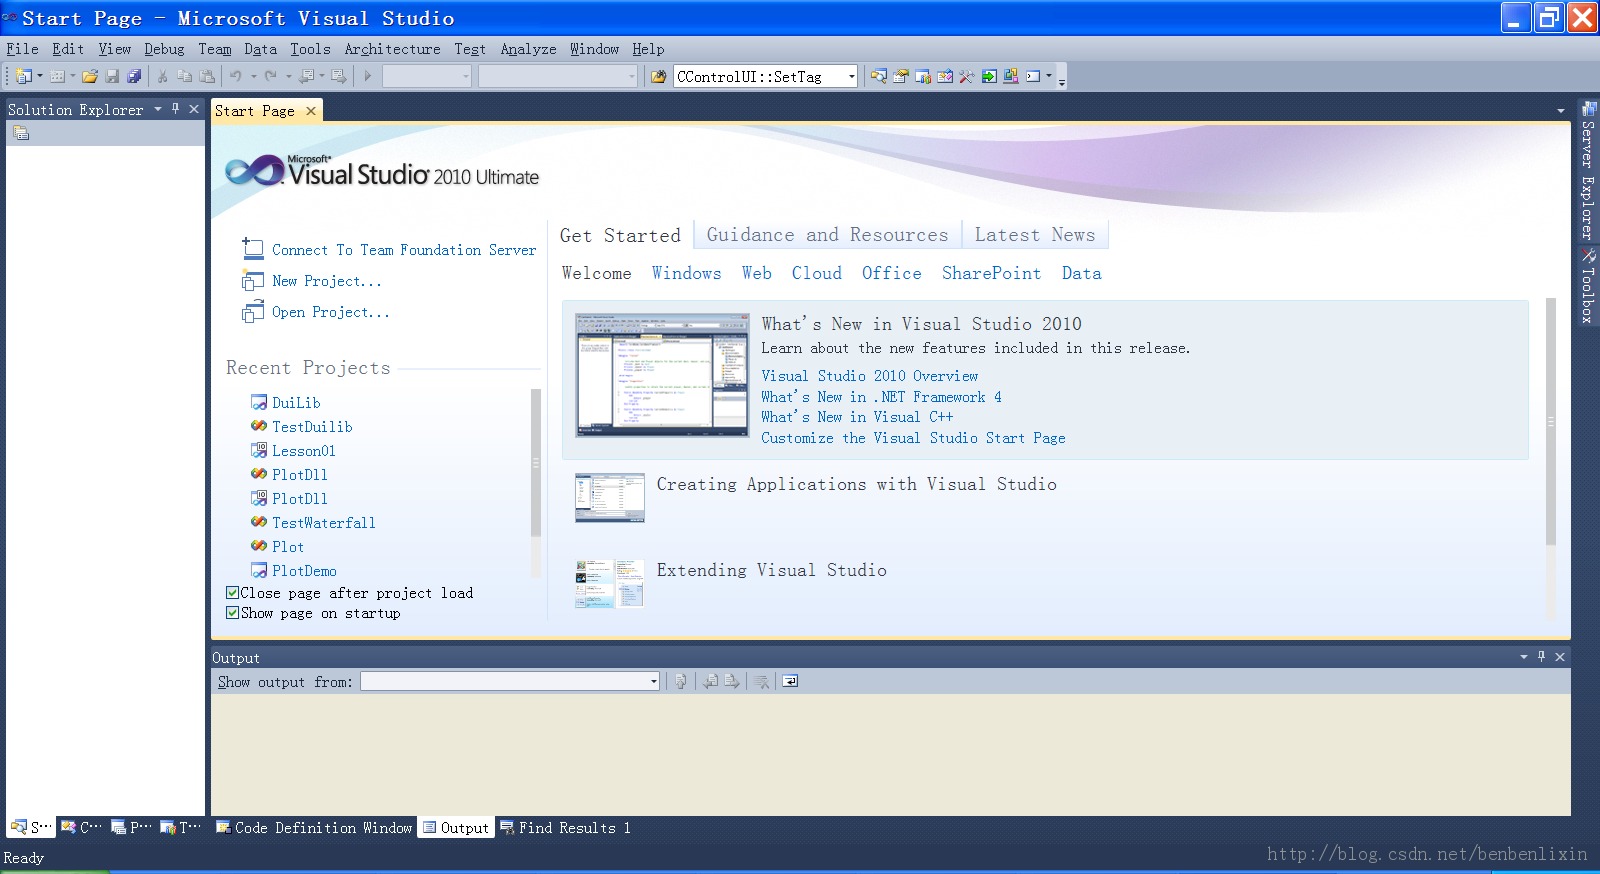This screenshot has width=1600, height=874.
Task: Open Solution Explorer from the toolbar icon
Action: click(879, 76)
